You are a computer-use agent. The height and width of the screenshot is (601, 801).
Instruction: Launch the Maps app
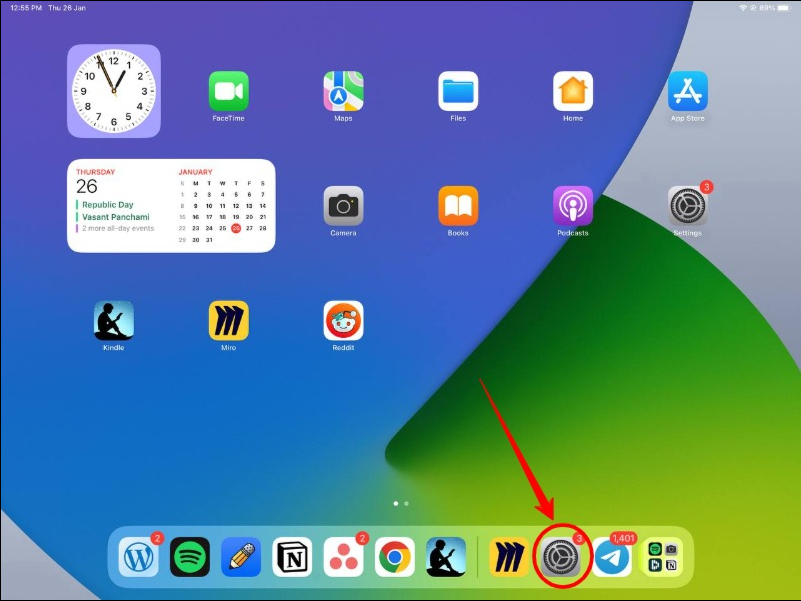click(x=343, y=92)
